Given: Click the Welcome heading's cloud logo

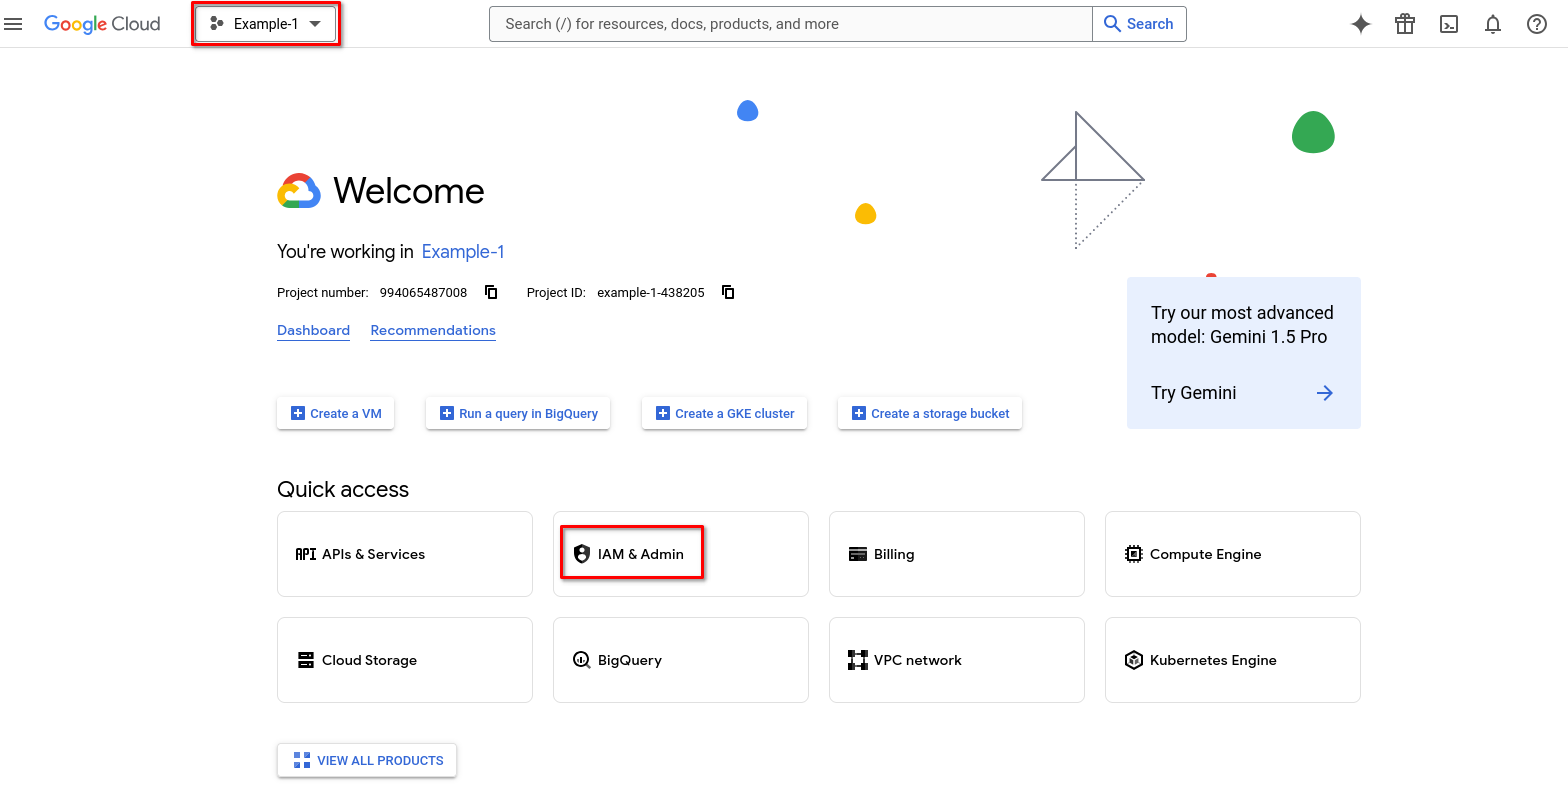Looking at the screenshot, I should tap(299, 191).
